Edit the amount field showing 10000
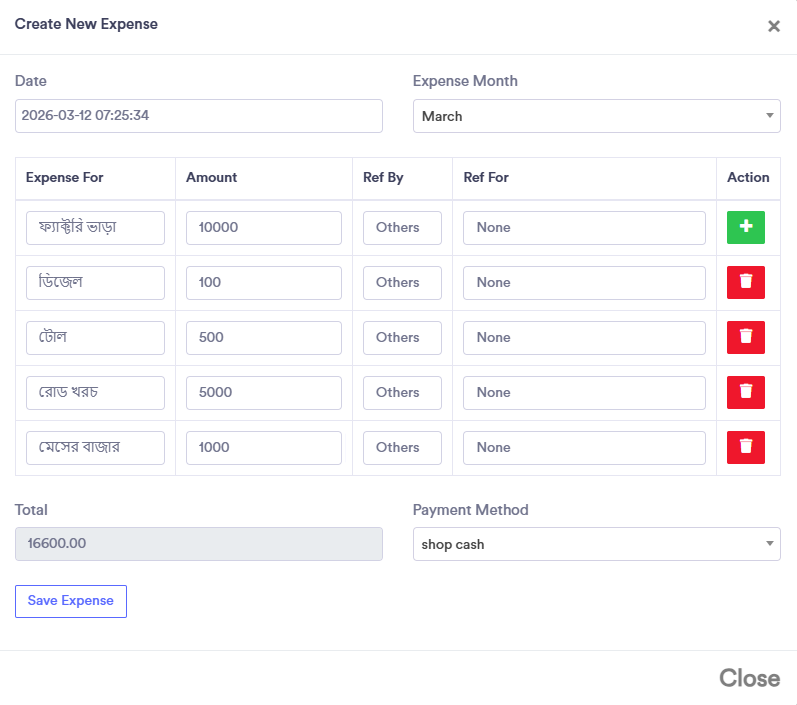This screenshot has height=705, width=797. tap(264, 227)
